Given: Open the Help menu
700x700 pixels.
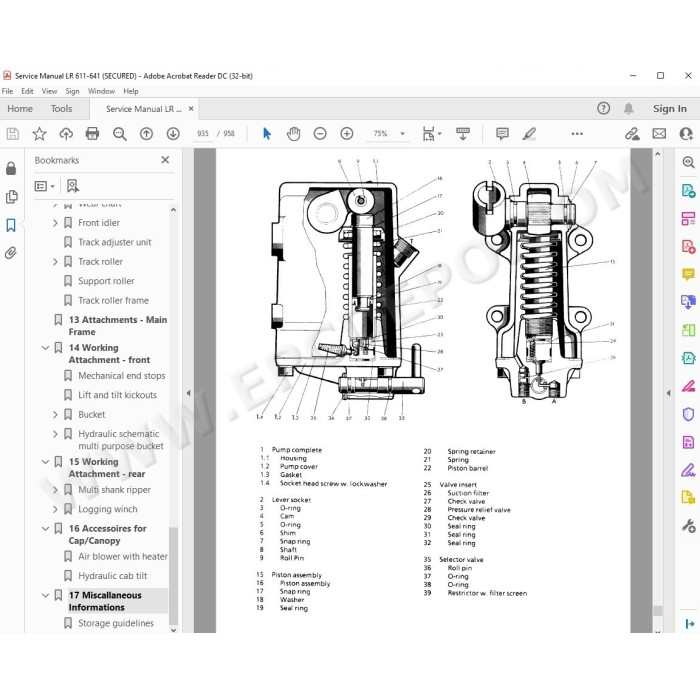Looking at the screenshot, I should click(131, 91).
